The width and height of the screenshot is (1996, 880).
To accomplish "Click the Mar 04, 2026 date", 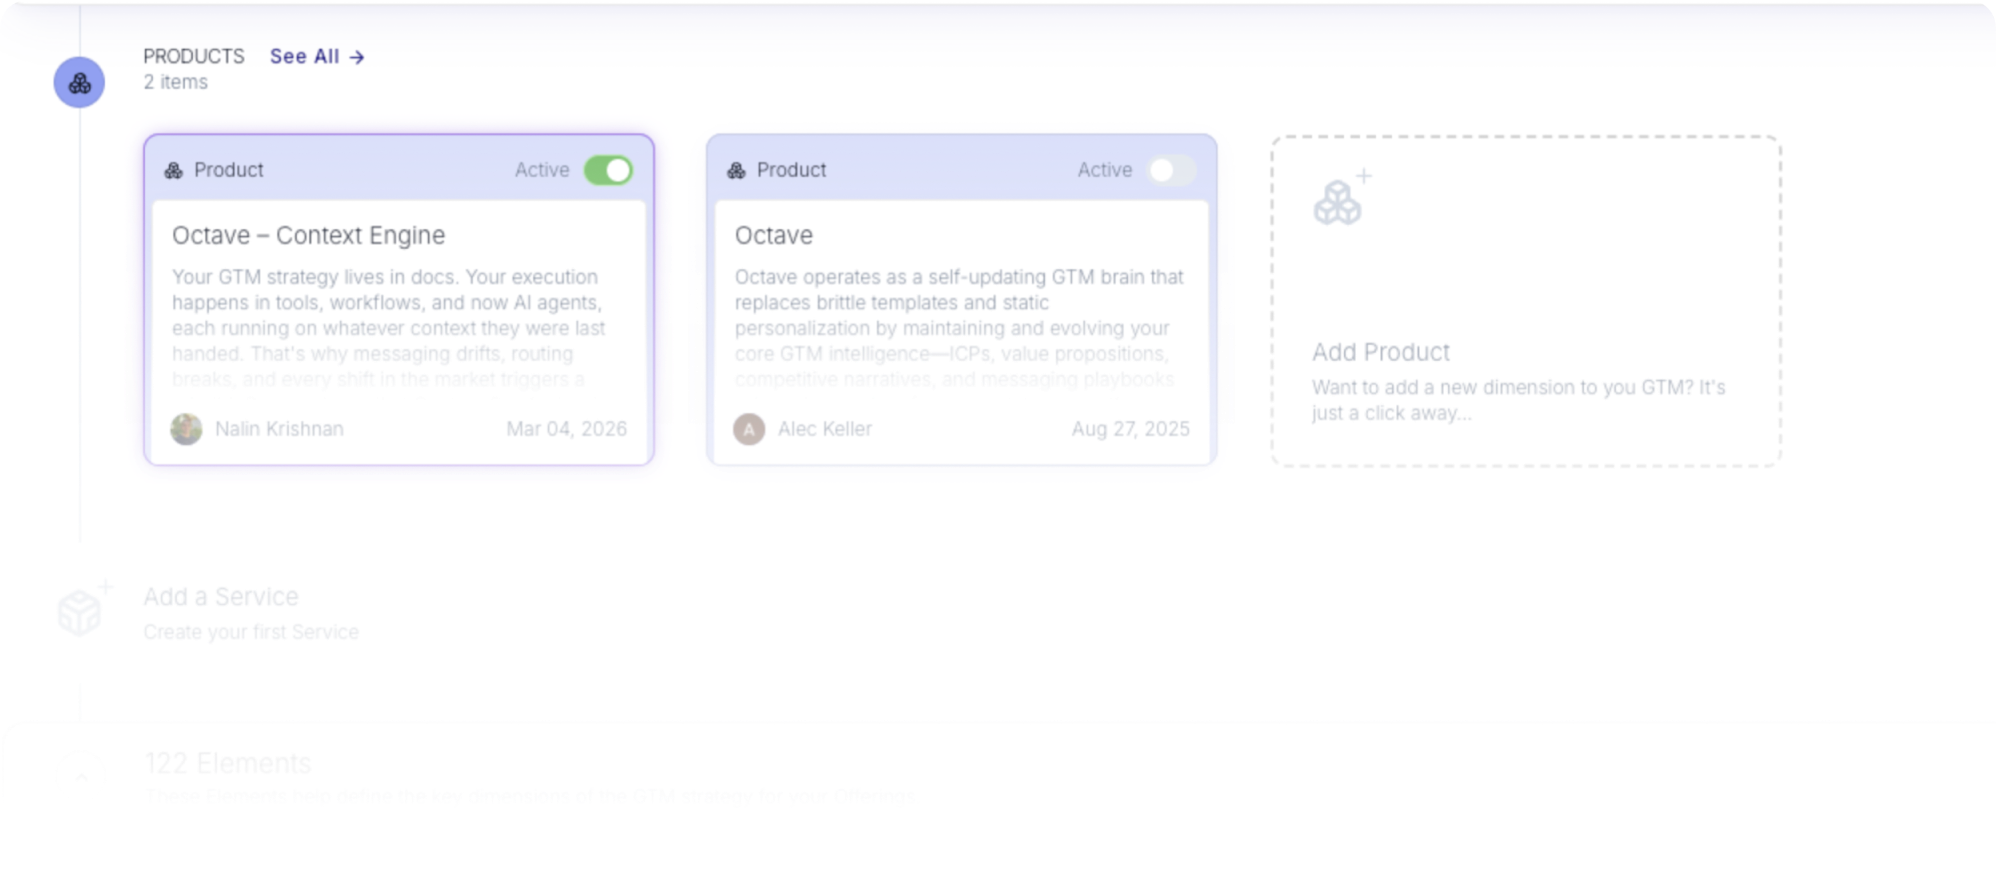I will (567, 429).
